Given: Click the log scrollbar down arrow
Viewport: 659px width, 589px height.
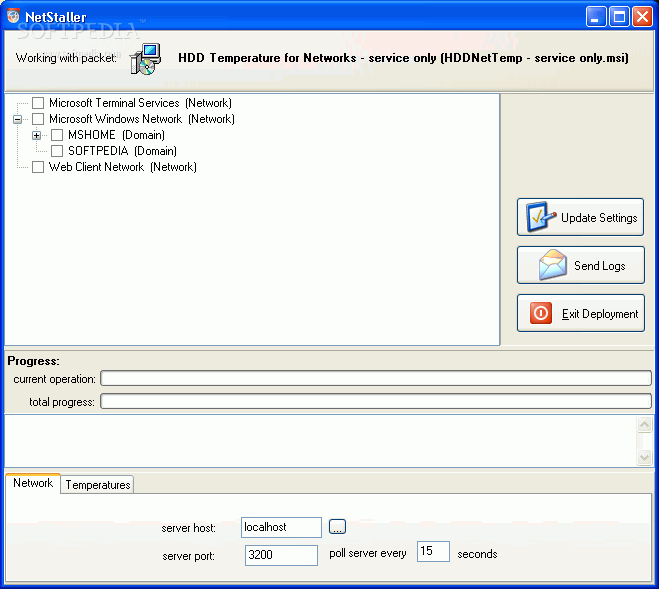Looking at the screenshot, I should point(644,457).
